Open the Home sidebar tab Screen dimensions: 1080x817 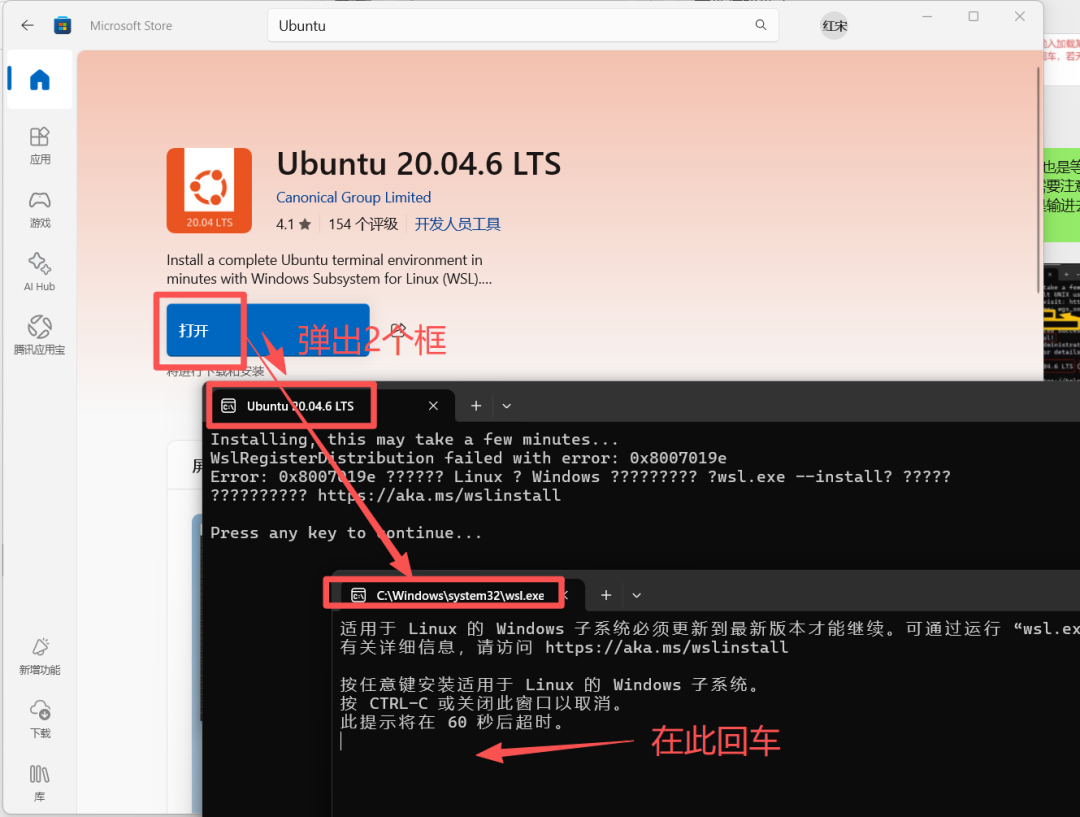coord(40,79)
